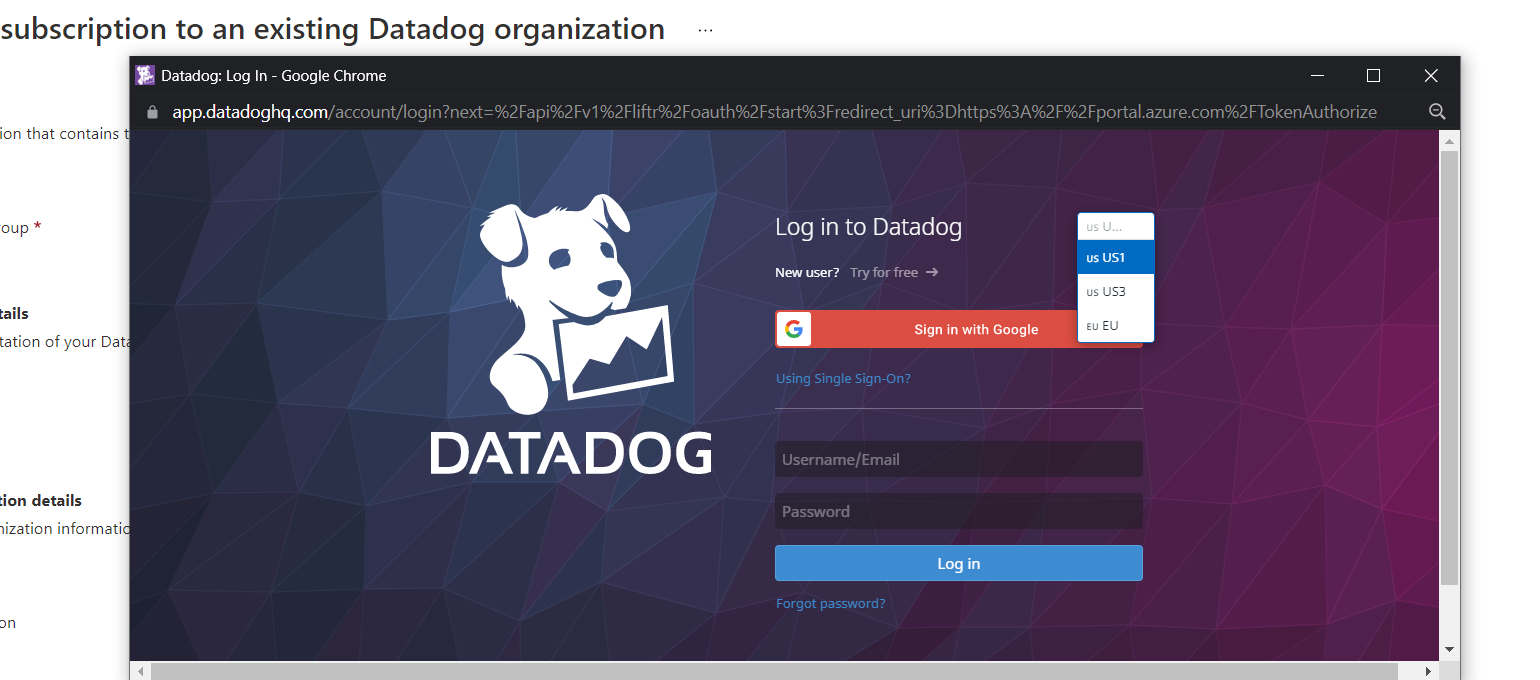Open the Using Single Sign-On link
Viewport: 1540px width, 680px height.
[843, 378]
